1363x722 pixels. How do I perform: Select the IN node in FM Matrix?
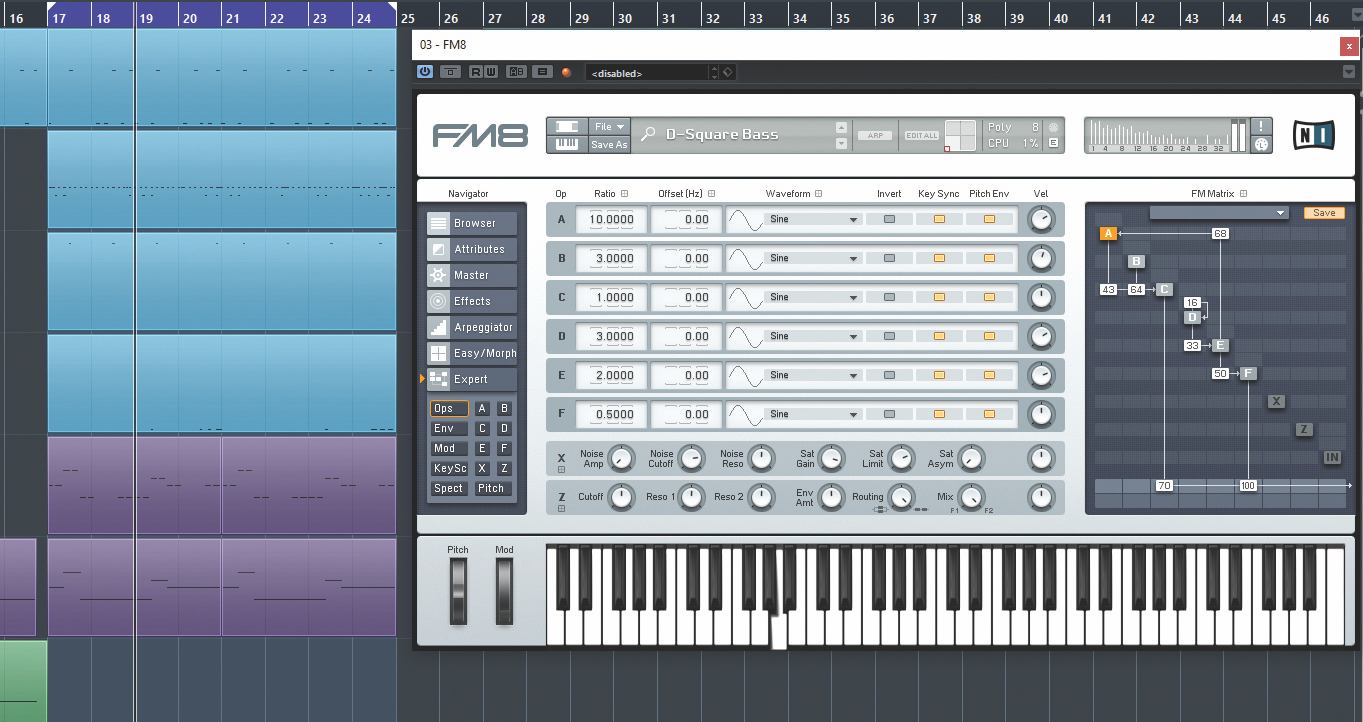point(1332,457)
